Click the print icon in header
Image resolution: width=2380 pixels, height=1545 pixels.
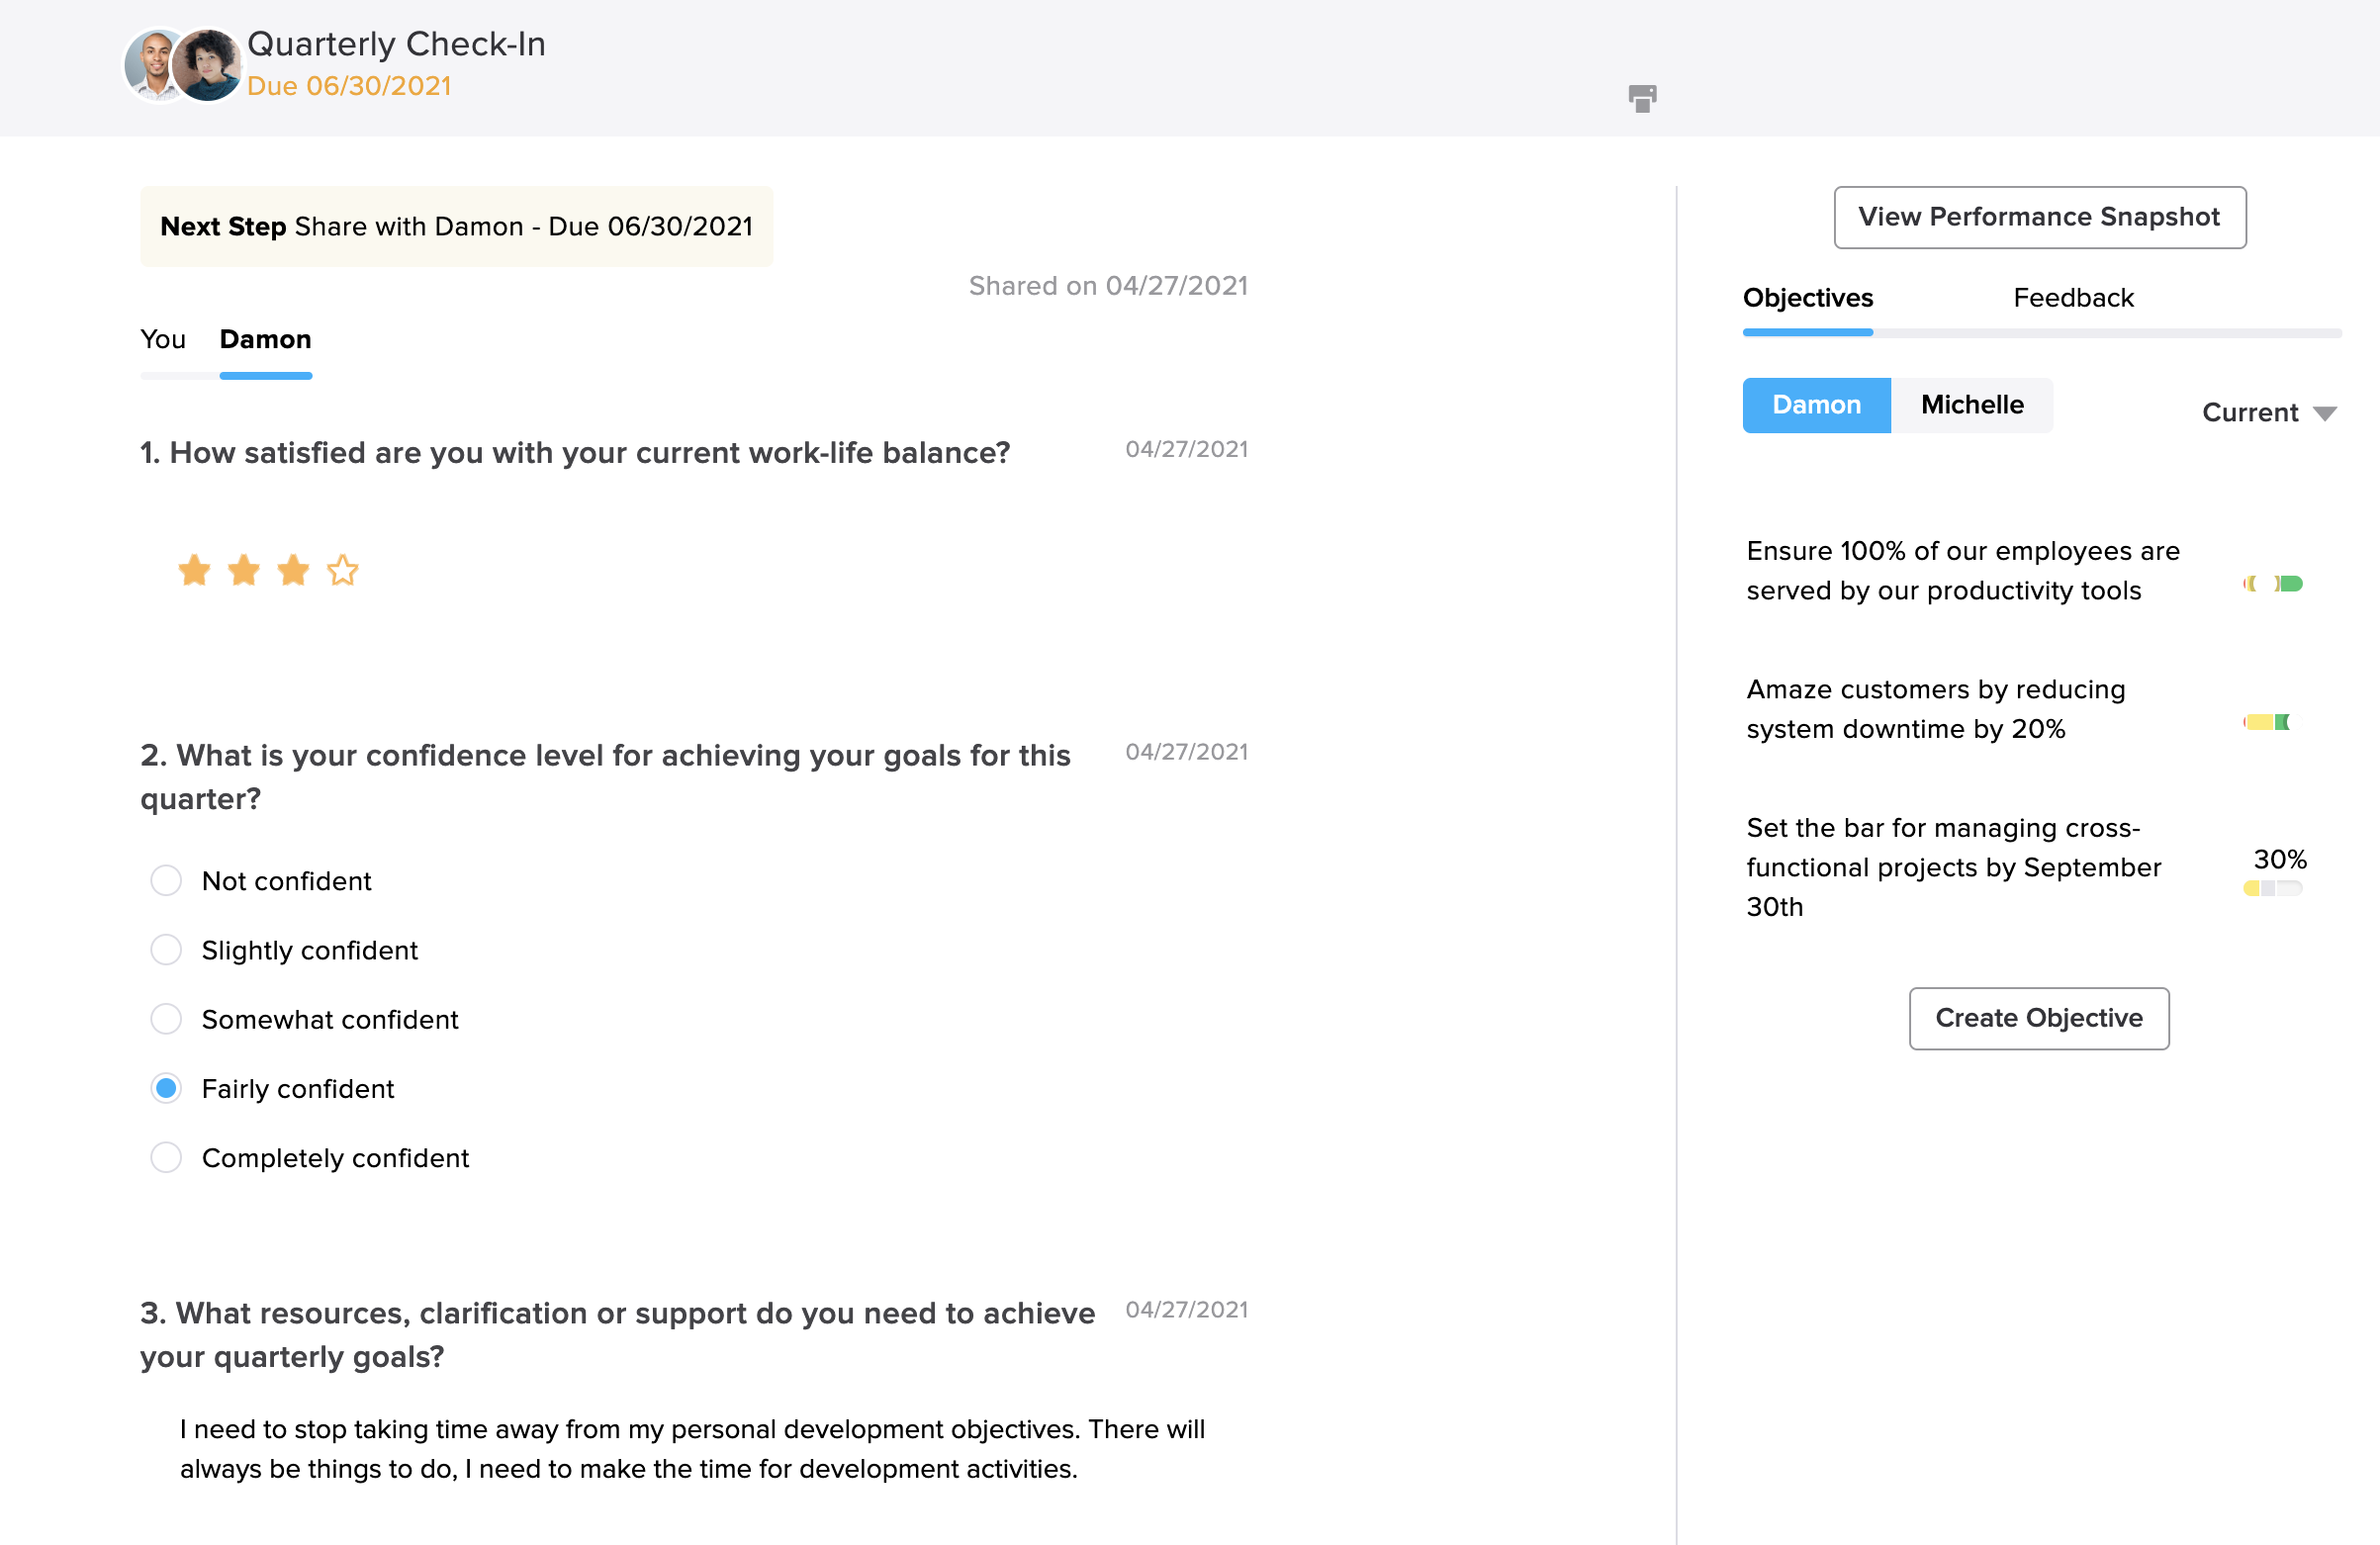point(1641,98)
